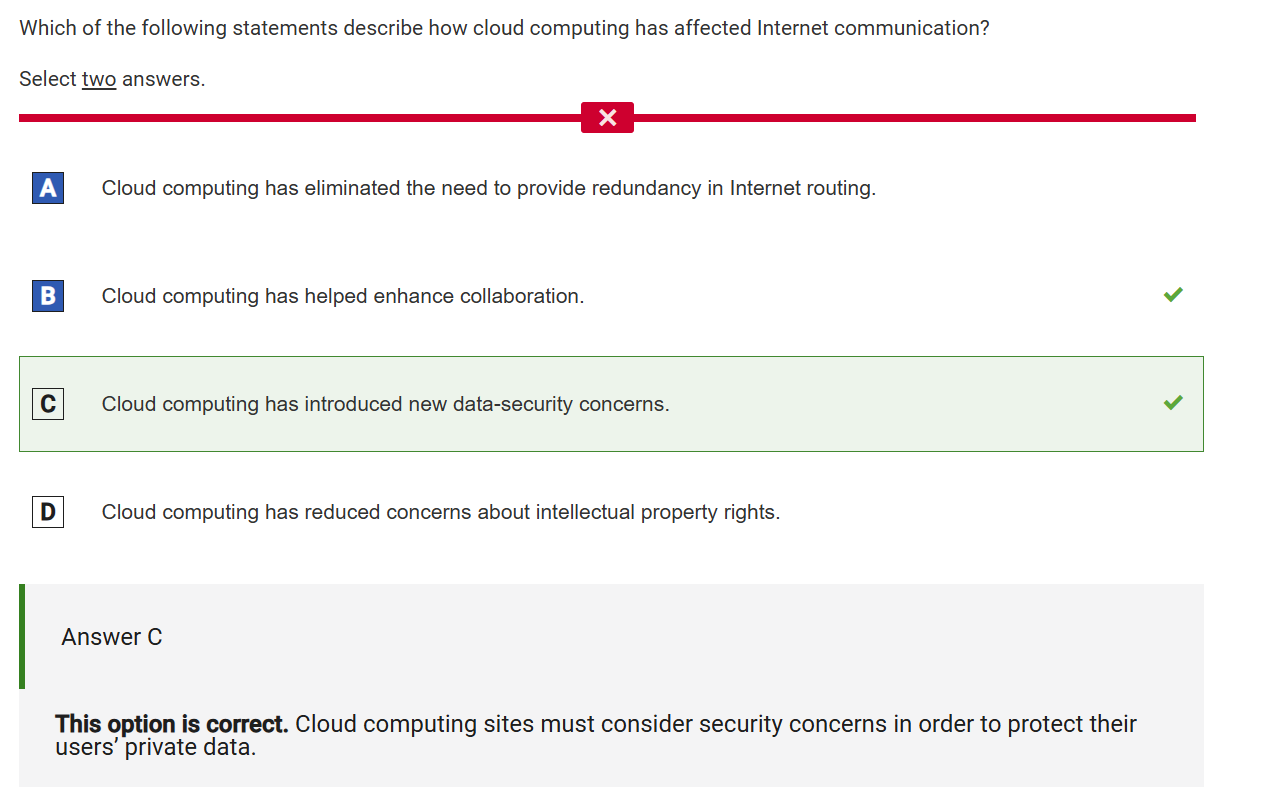Select answer choice letter B box
1267x787 pixels.
pyautogui.click(x=48, y=296)
